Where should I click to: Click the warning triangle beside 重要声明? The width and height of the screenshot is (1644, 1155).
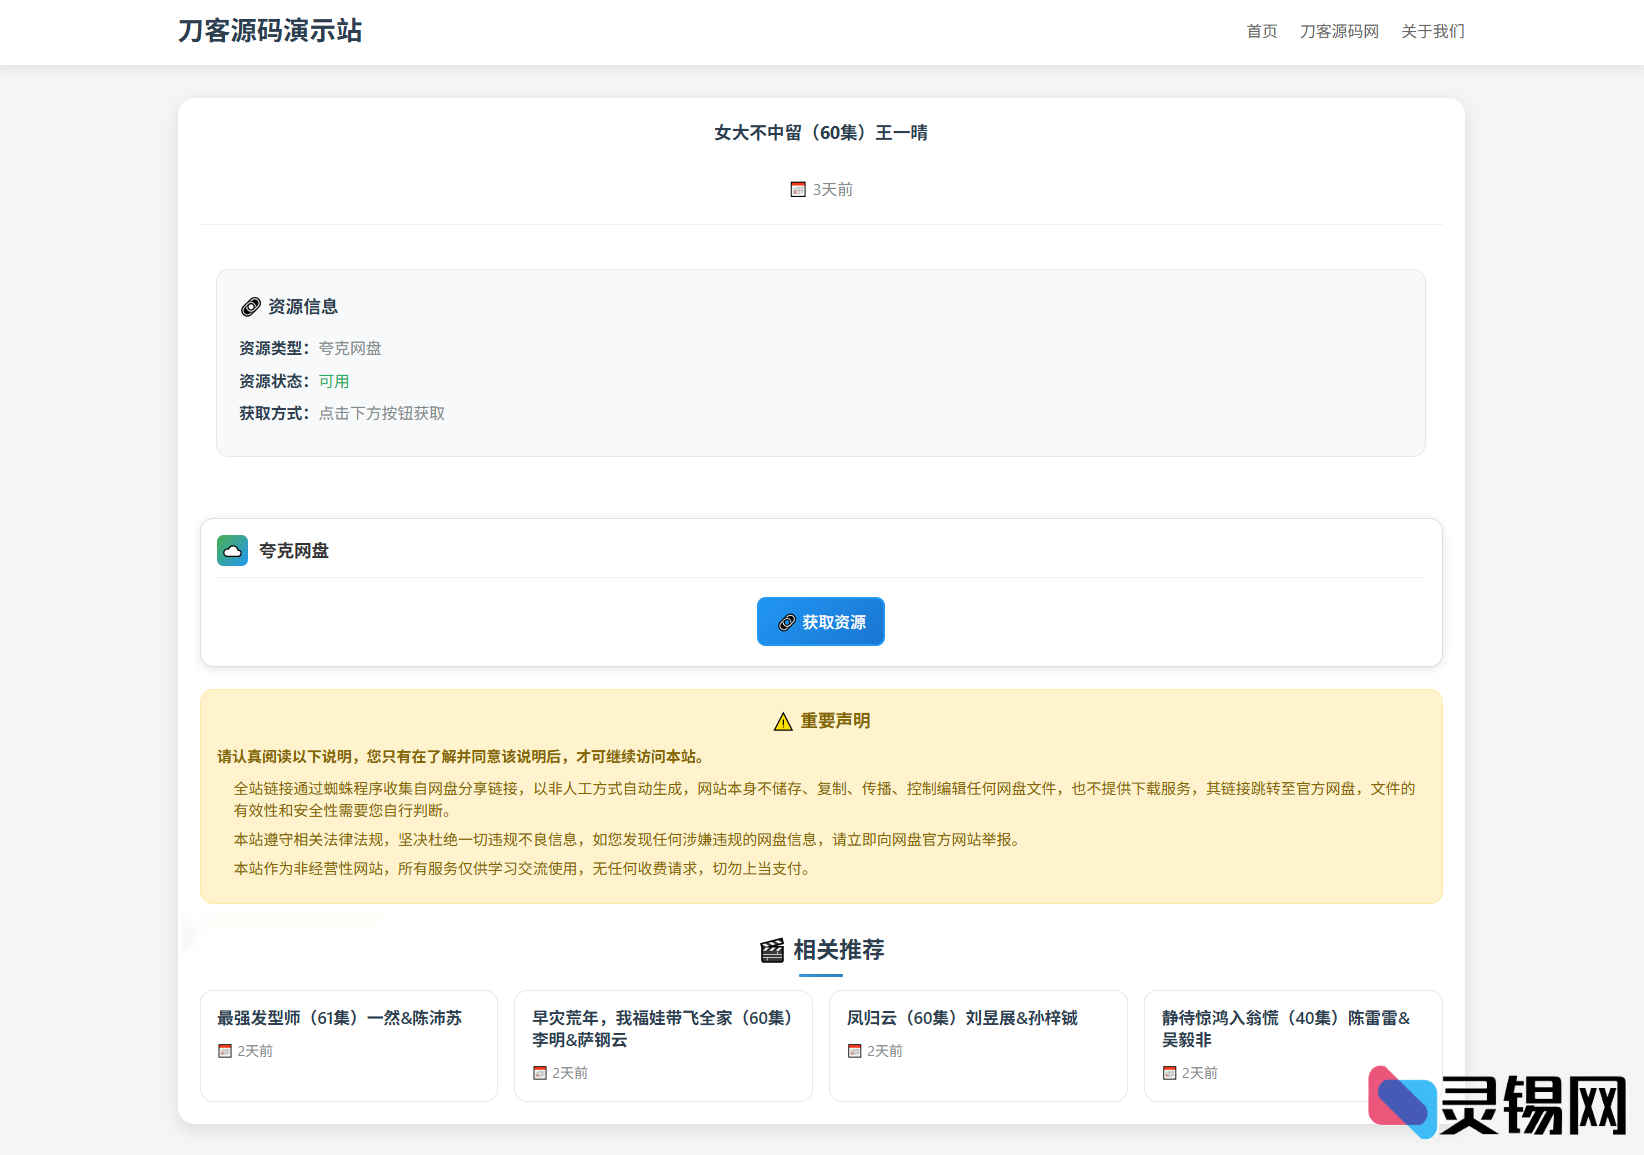click(782, 720)
